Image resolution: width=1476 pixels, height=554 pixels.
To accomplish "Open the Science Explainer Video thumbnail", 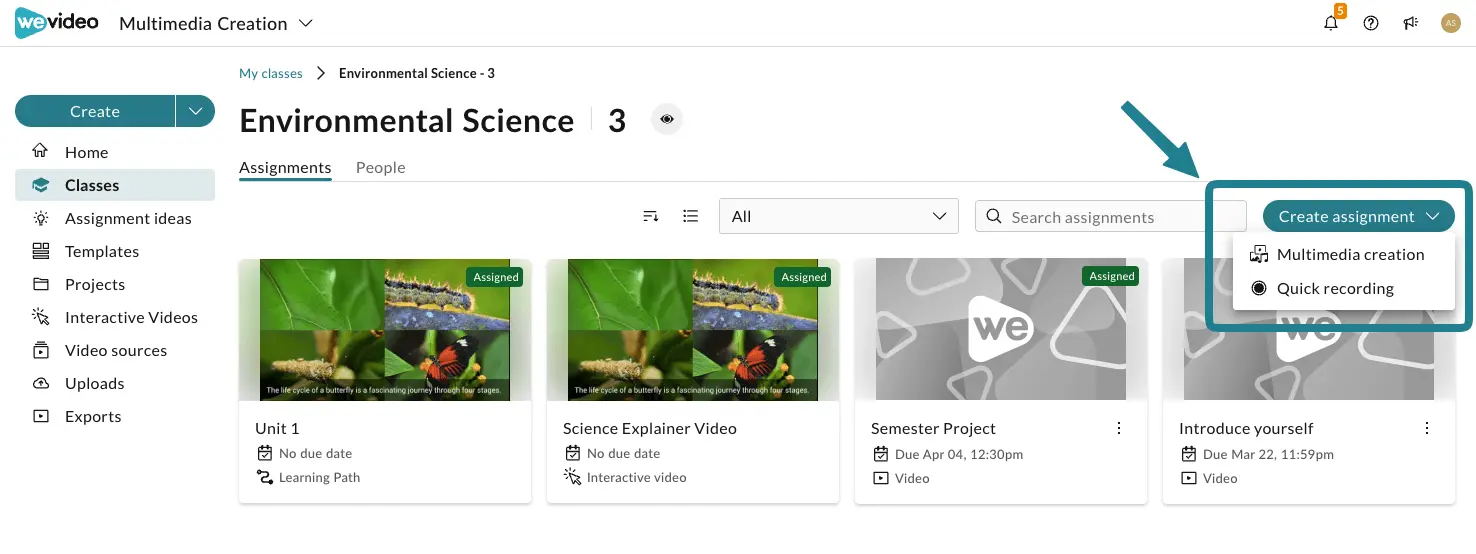I will tap(693, 330).
